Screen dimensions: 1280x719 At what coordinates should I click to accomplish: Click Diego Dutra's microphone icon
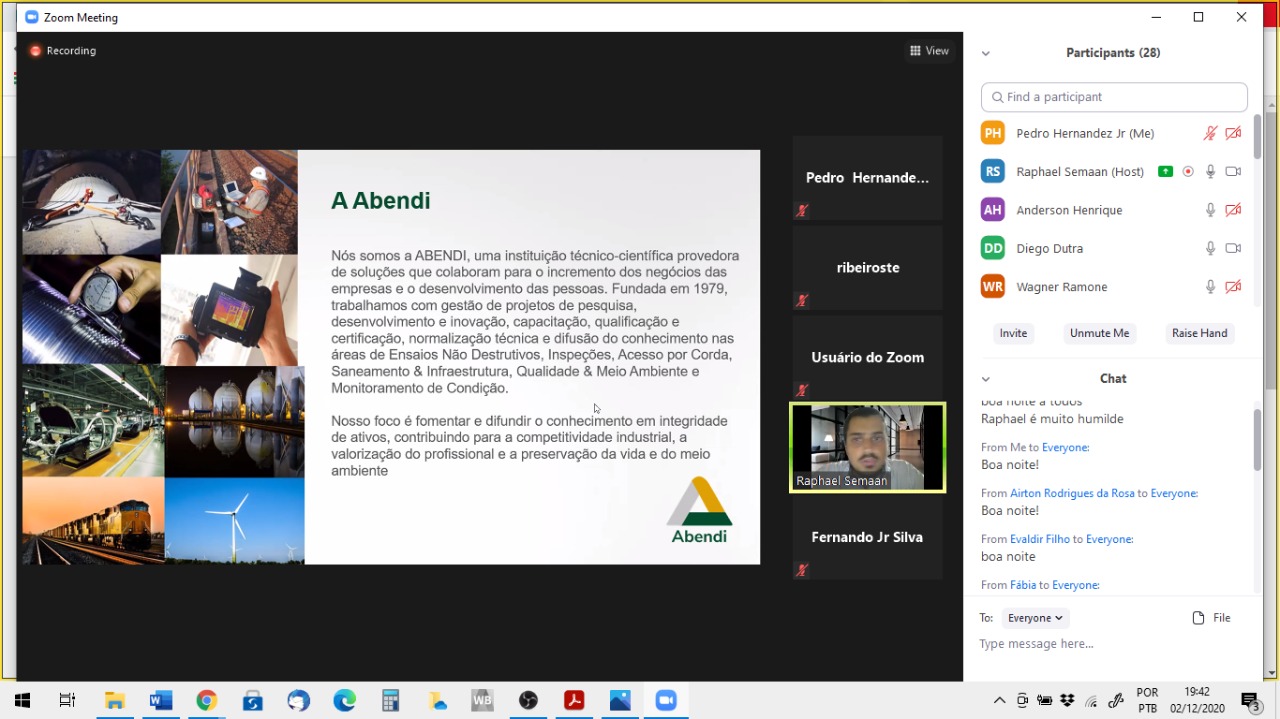pyautogui.click(x=1210, y=248)
